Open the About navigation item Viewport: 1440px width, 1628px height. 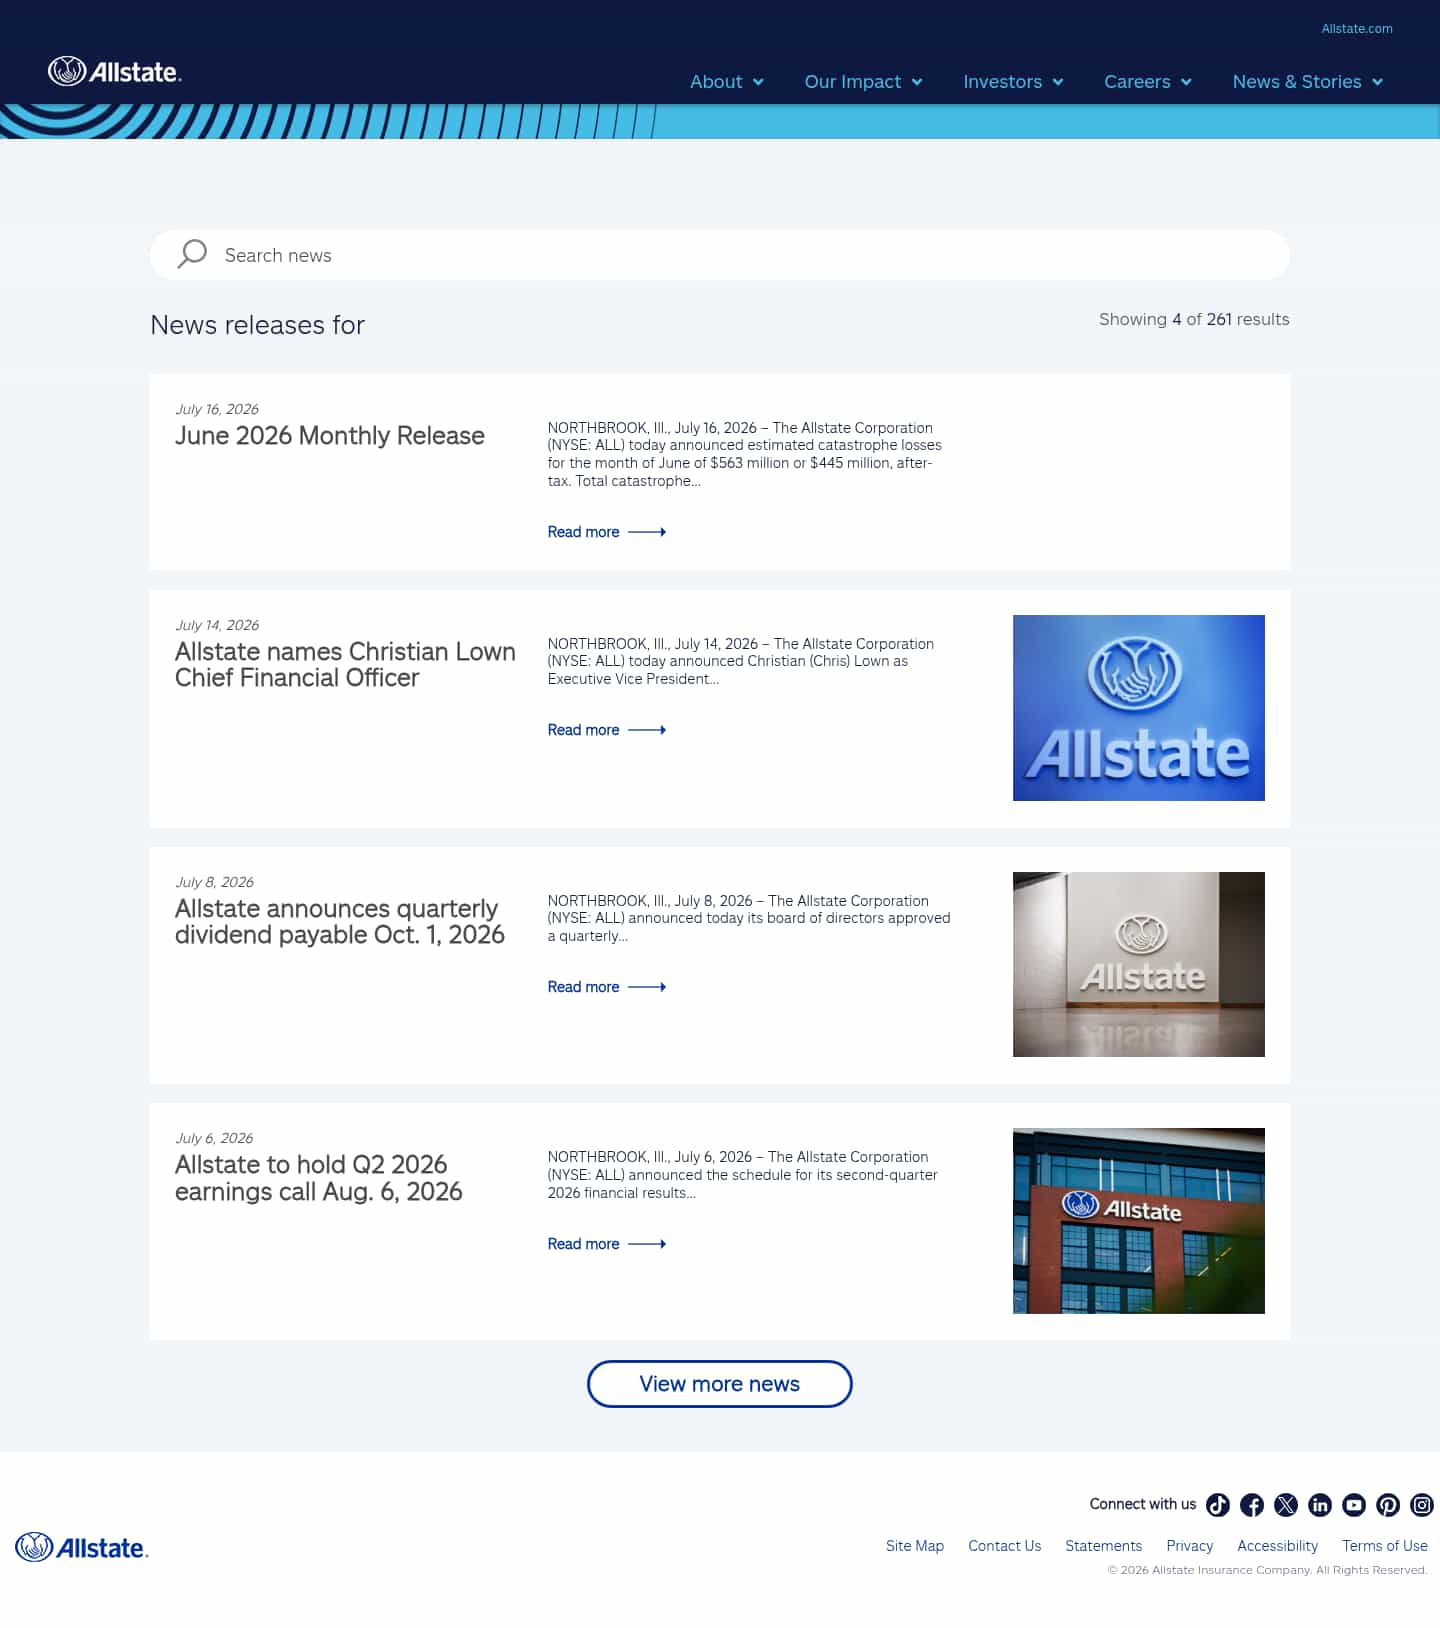(716, 82)
